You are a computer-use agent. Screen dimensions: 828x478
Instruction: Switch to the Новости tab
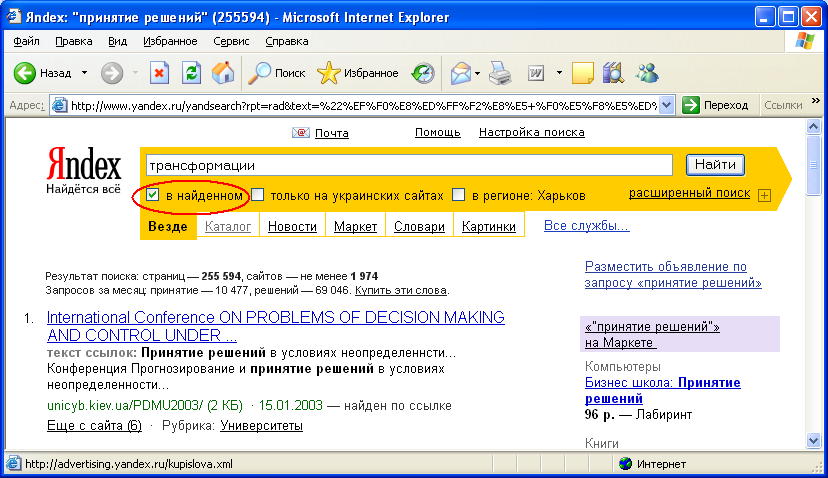pyautogui.click(x=292, y=227)
